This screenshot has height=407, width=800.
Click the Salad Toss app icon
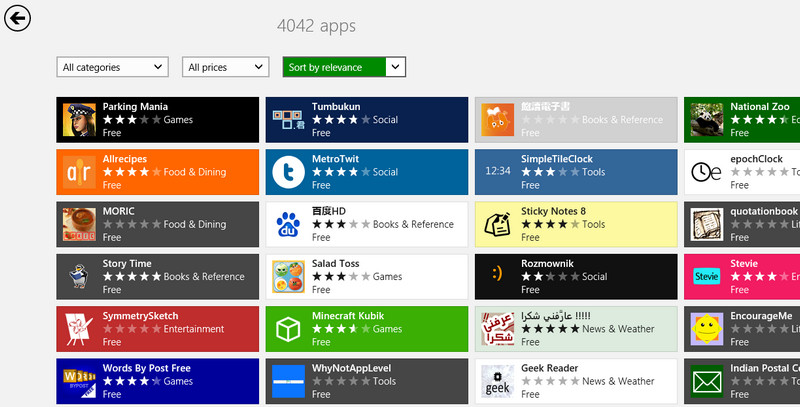tap(288, 277)
